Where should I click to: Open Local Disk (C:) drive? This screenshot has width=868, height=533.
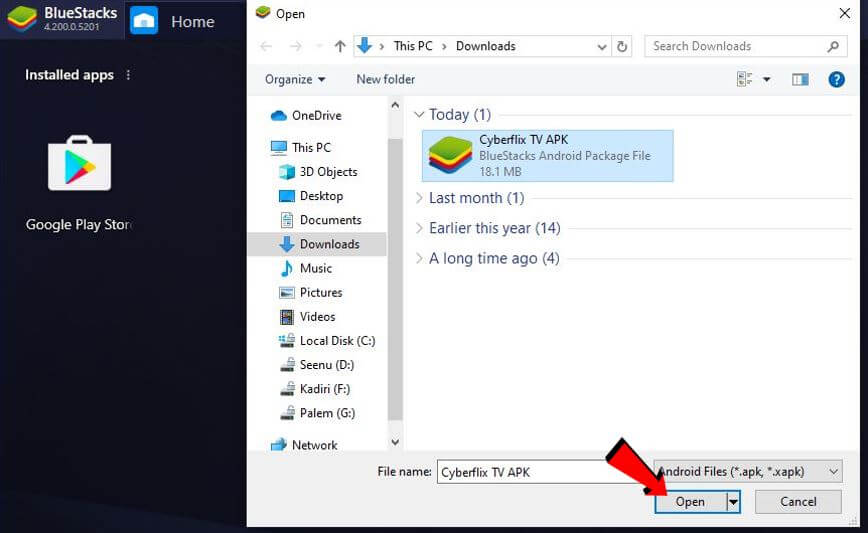click(337, 341)
